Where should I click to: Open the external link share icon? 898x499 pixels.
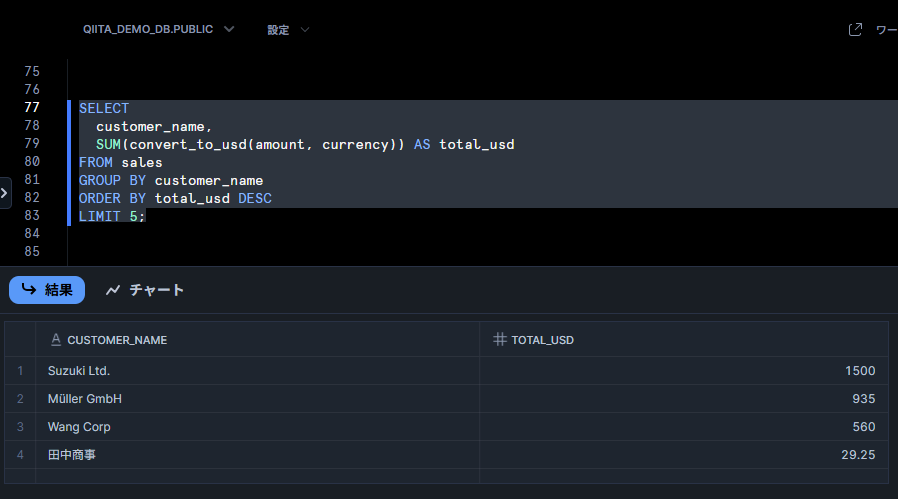(x=855, y=30)
